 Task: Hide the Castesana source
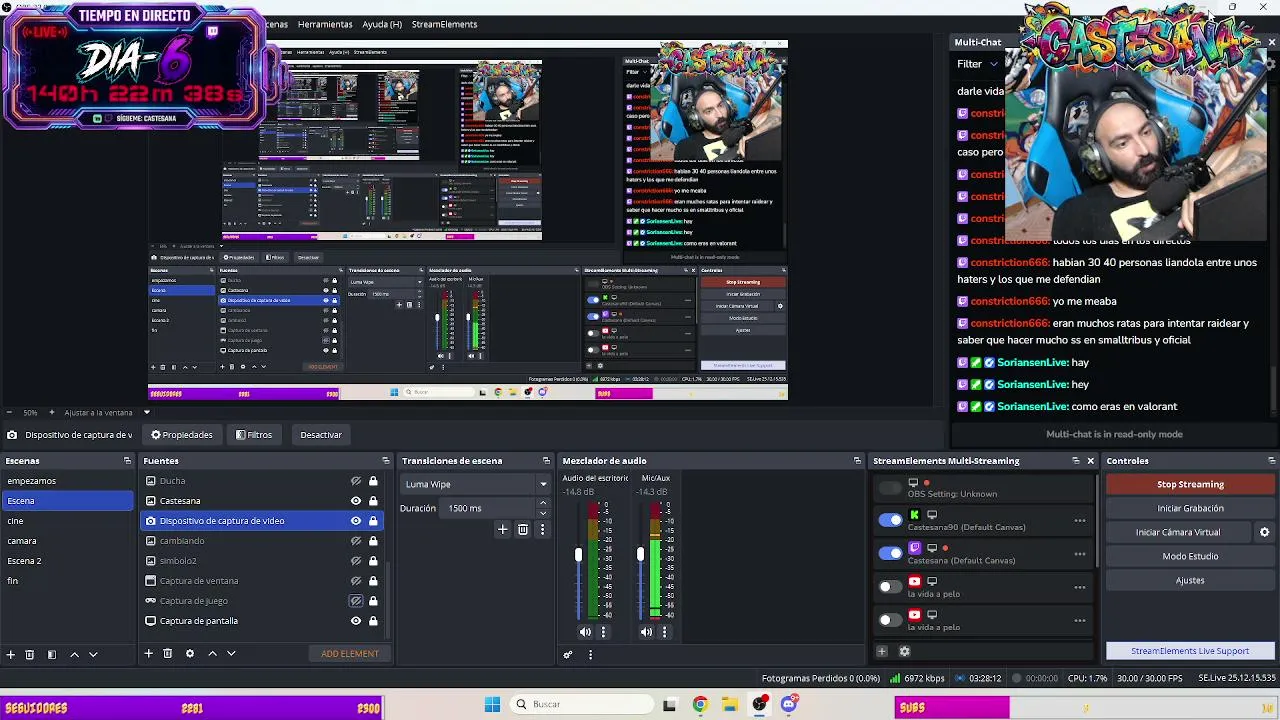point(356,501)
